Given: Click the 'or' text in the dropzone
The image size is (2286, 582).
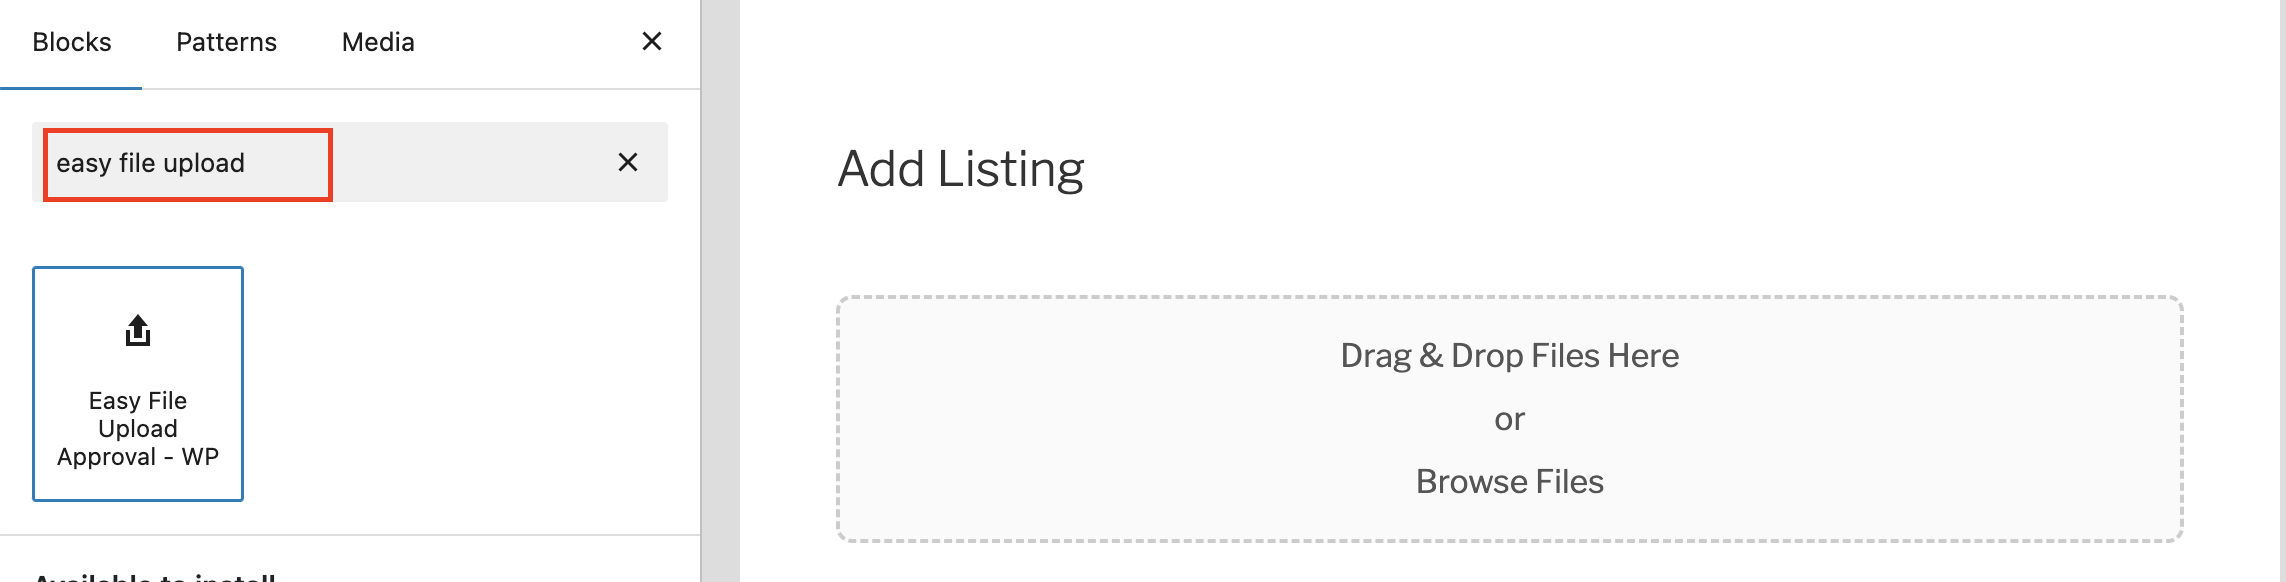Looking at the screenshot, I should [x=1509, y=419].
